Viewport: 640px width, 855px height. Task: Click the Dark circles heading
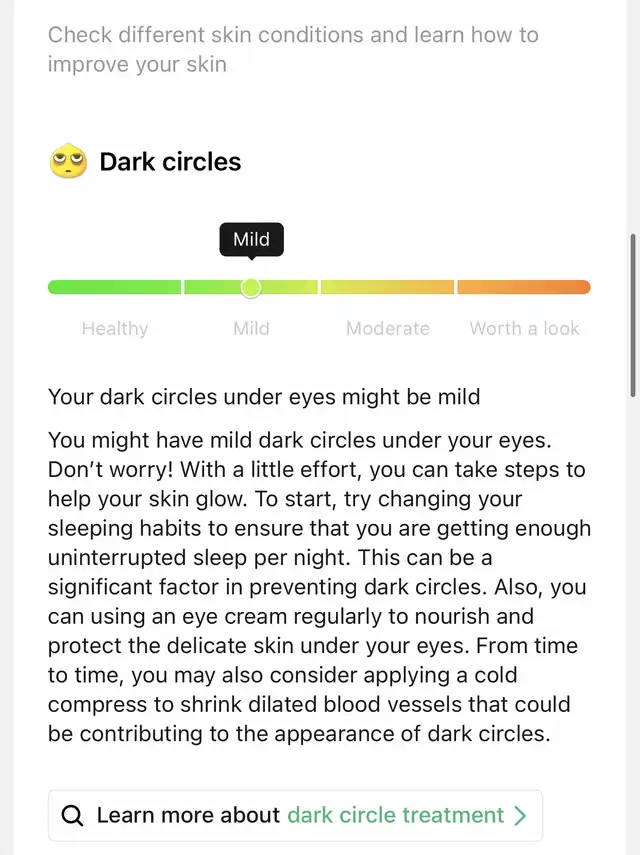click(x=170, y=162)
